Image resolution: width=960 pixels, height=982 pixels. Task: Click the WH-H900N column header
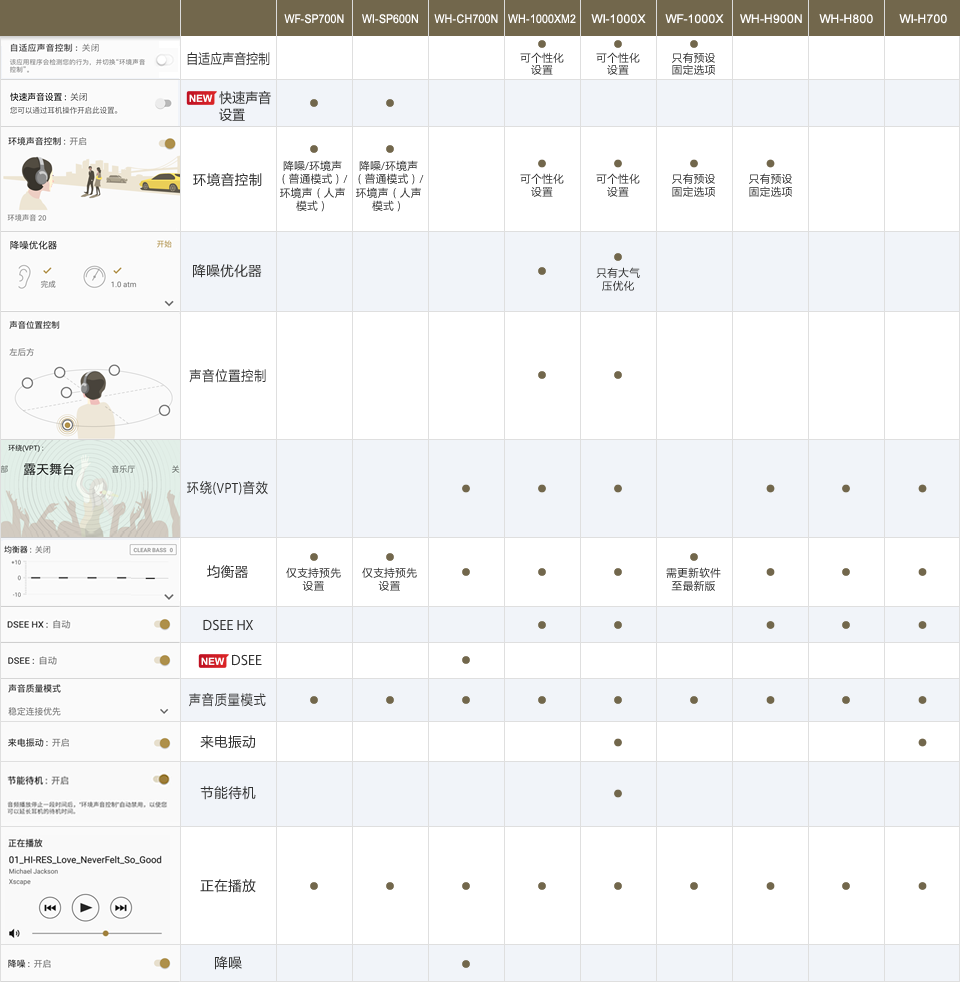(770, 19)
